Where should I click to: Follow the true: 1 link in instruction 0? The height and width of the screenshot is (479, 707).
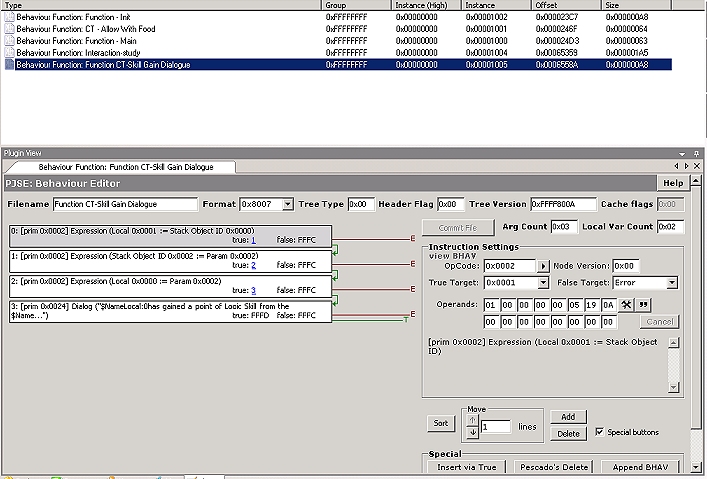click(253, 240)
